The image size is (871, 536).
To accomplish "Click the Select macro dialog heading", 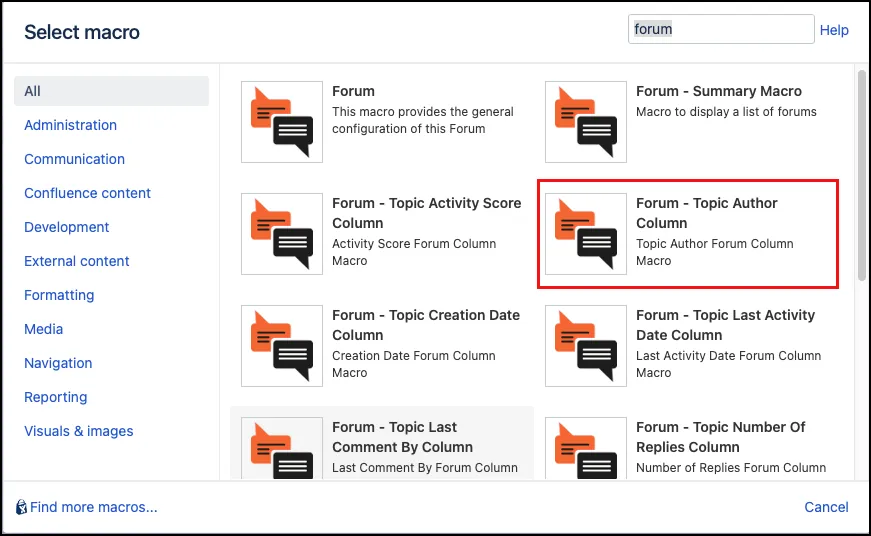I will point(82,32).
